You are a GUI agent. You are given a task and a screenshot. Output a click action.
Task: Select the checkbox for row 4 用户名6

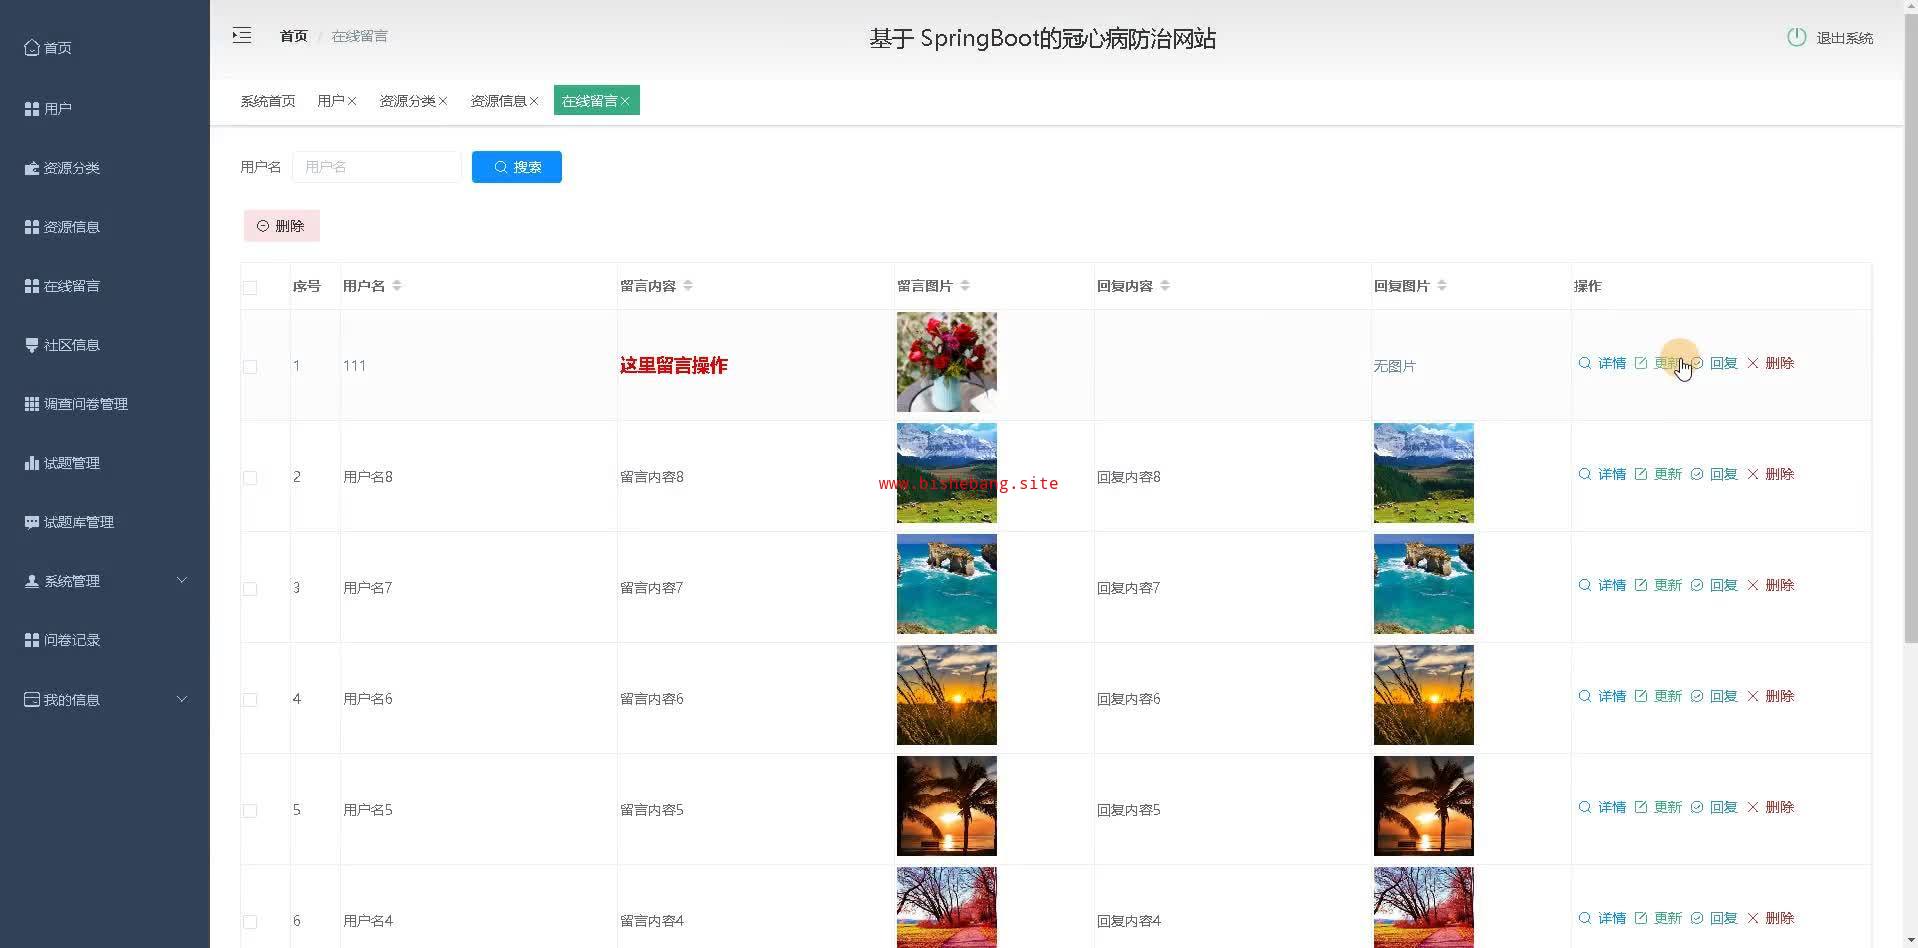(x=250, y=700)
